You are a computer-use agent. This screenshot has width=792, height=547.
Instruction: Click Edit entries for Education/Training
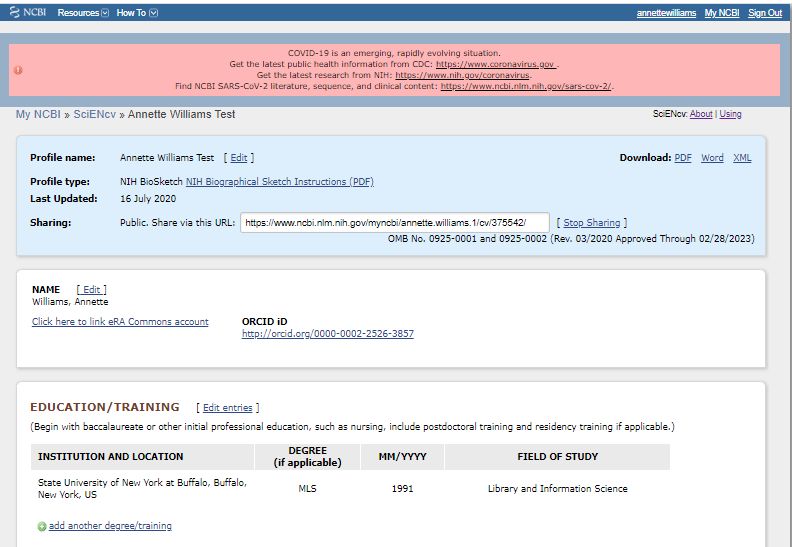[x=227, y=408]
